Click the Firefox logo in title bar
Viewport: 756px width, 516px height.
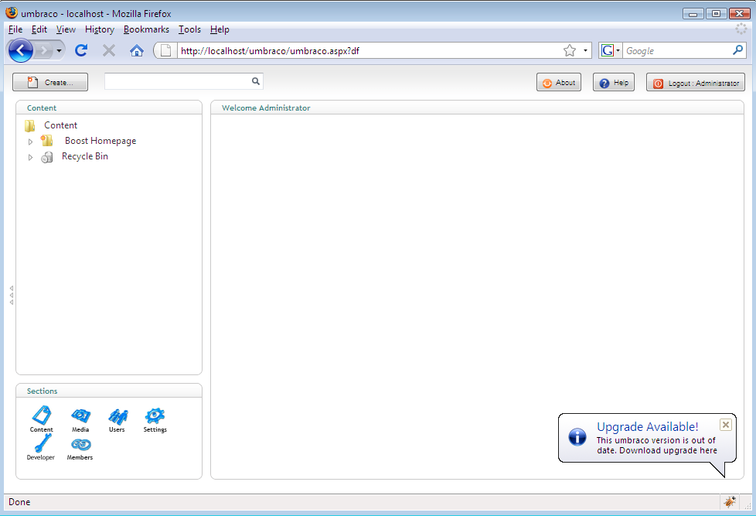pyautogui.click(x=12, y=13)
